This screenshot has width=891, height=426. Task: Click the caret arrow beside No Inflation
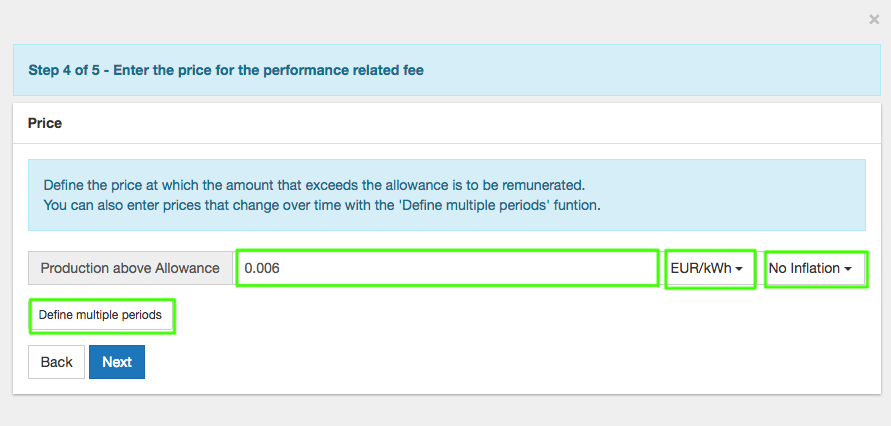(x=848, y=269)
